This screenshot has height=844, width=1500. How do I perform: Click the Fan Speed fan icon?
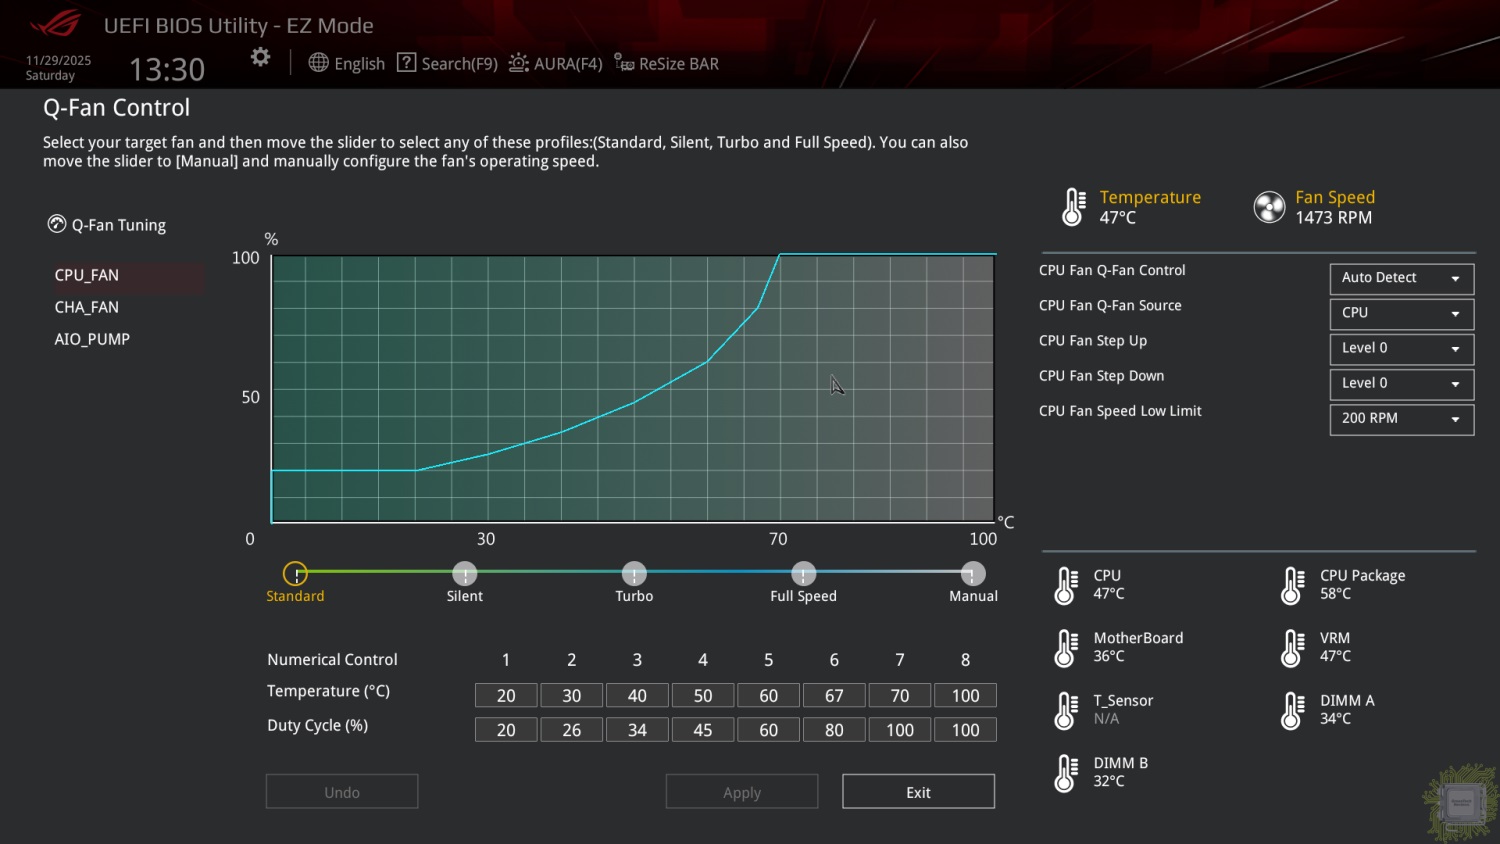pyautogui.click(x=1269, y=207)
